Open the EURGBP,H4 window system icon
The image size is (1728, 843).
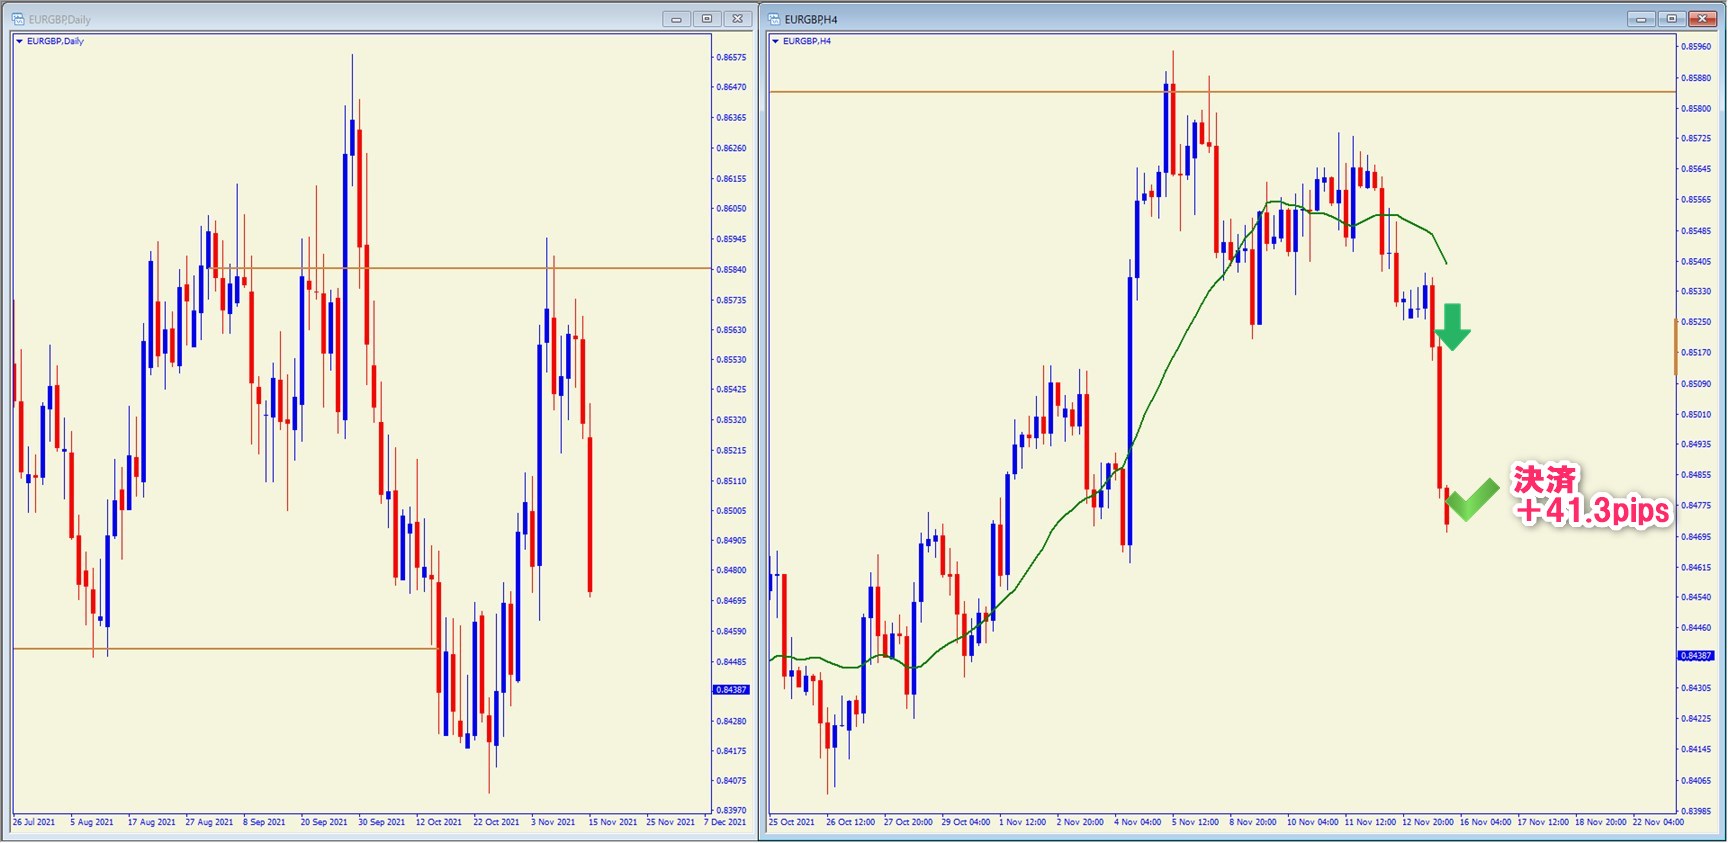point(774,19)
